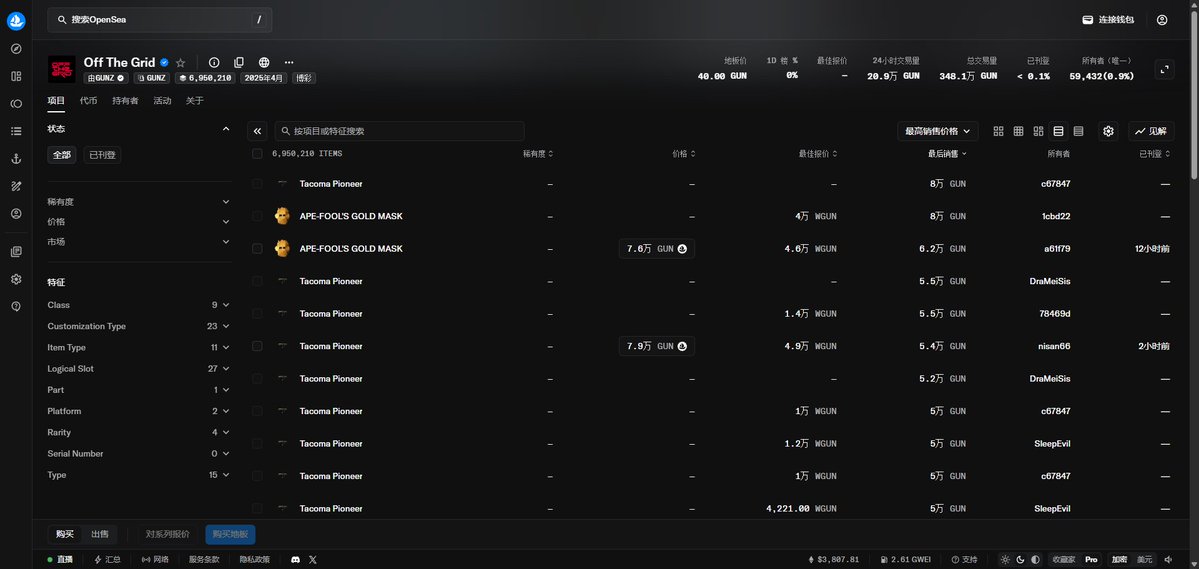Click the OpenSea logo icon

[x=16, y=21]
